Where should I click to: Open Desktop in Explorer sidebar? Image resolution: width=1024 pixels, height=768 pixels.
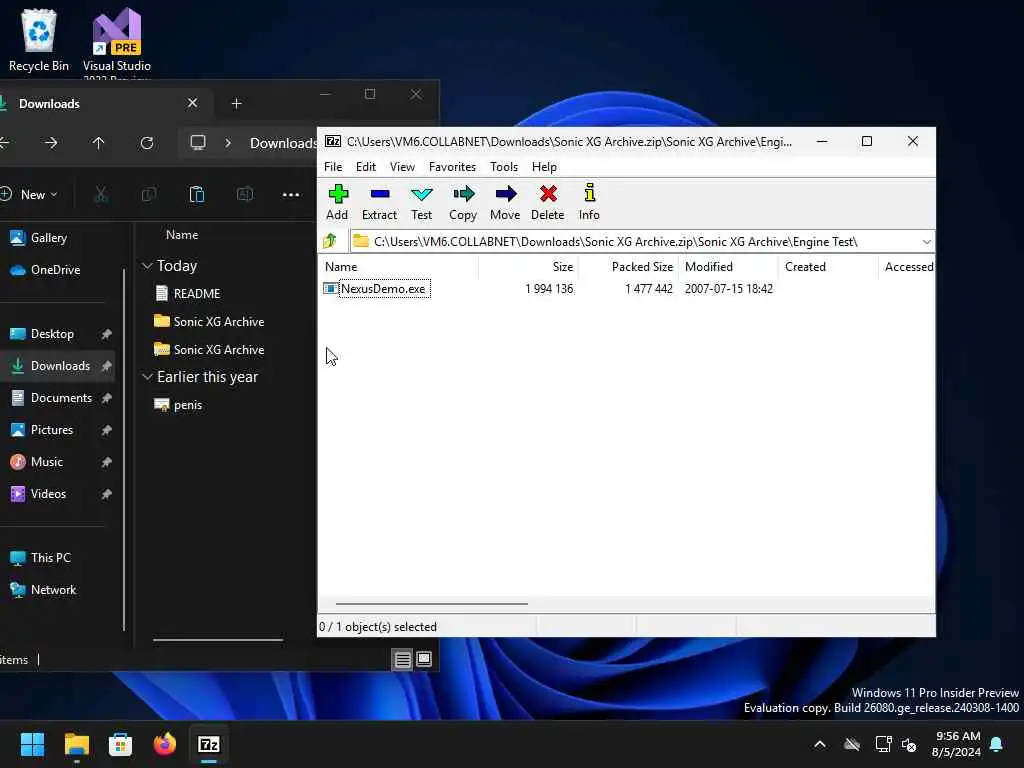(x=52, y=334)
